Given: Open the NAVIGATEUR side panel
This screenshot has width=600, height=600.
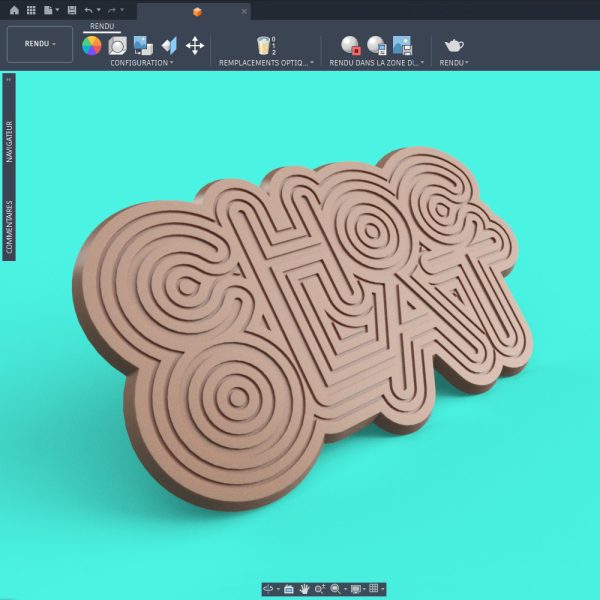Looking at the screenshot, I should (x=9, y=142).
